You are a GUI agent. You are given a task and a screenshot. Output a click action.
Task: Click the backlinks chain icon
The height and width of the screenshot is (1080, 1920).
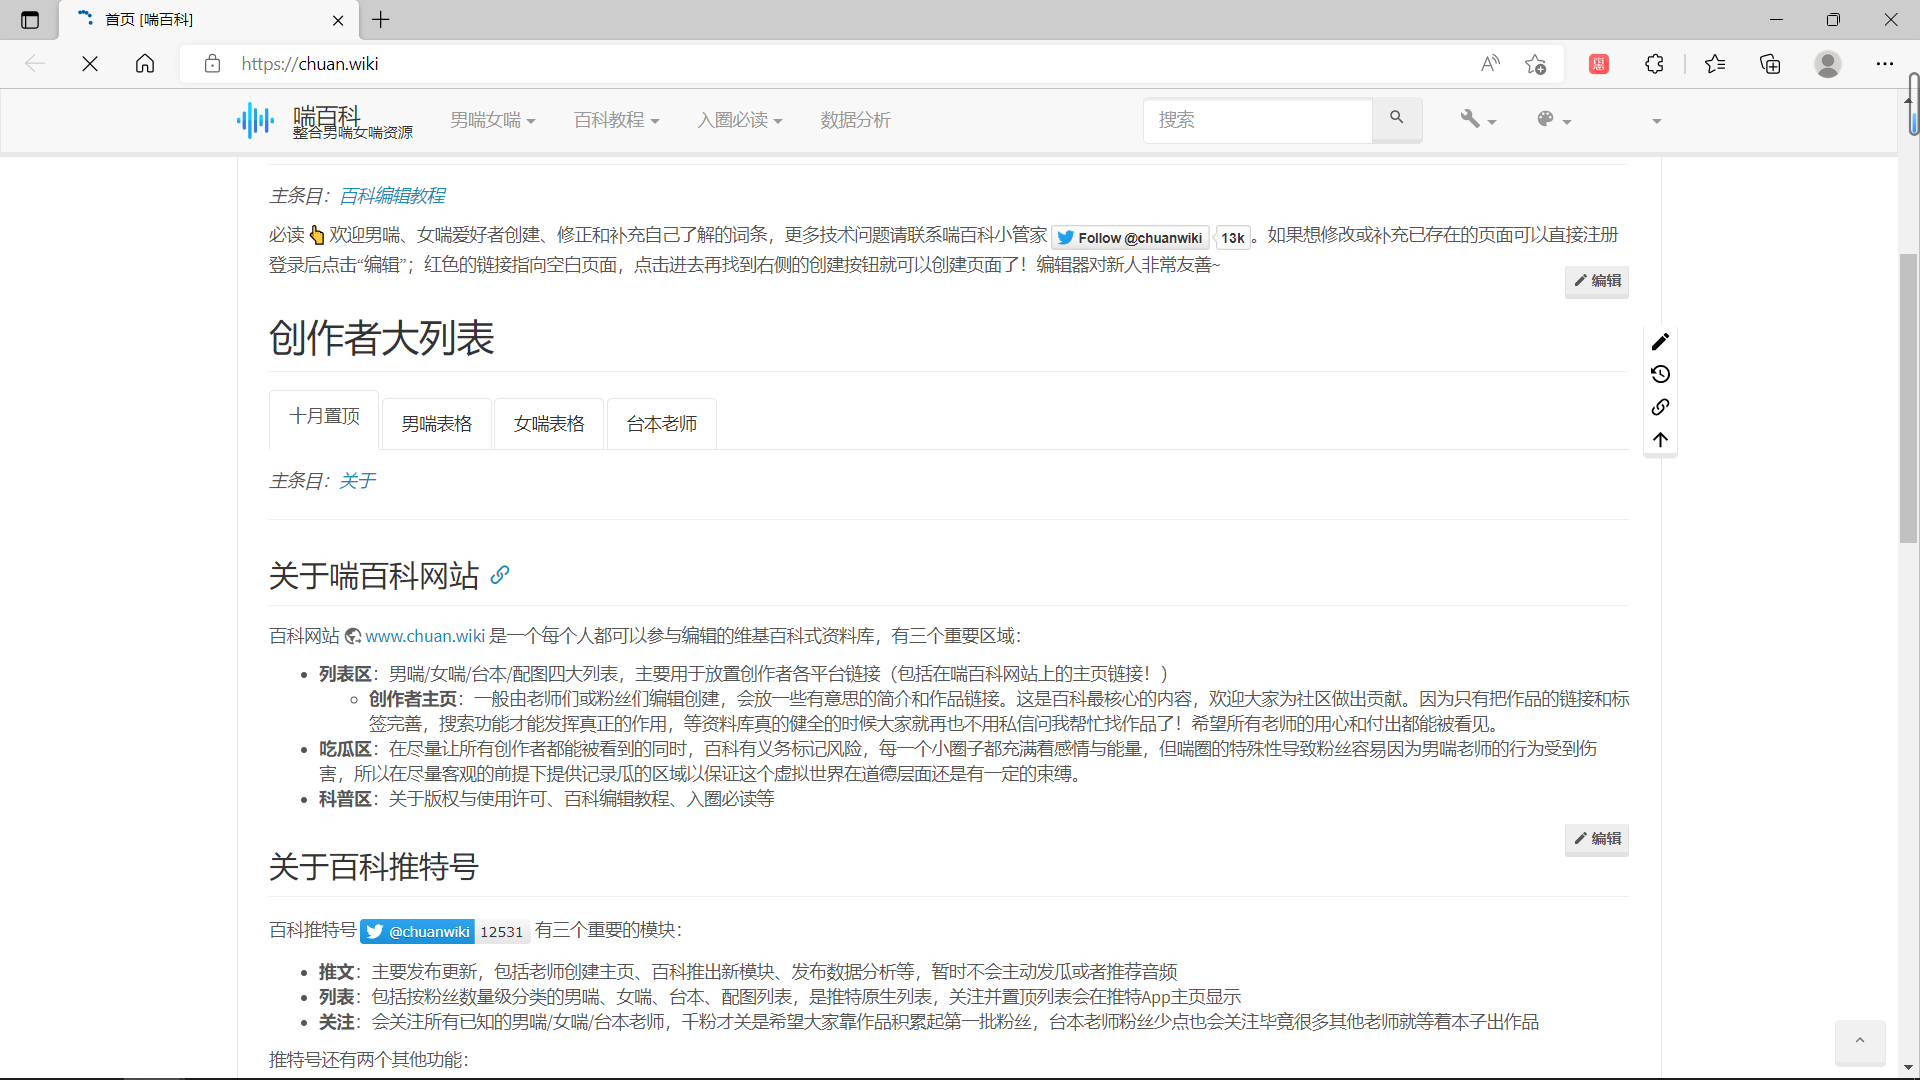pyautogui.click(x=1660, y=407)
